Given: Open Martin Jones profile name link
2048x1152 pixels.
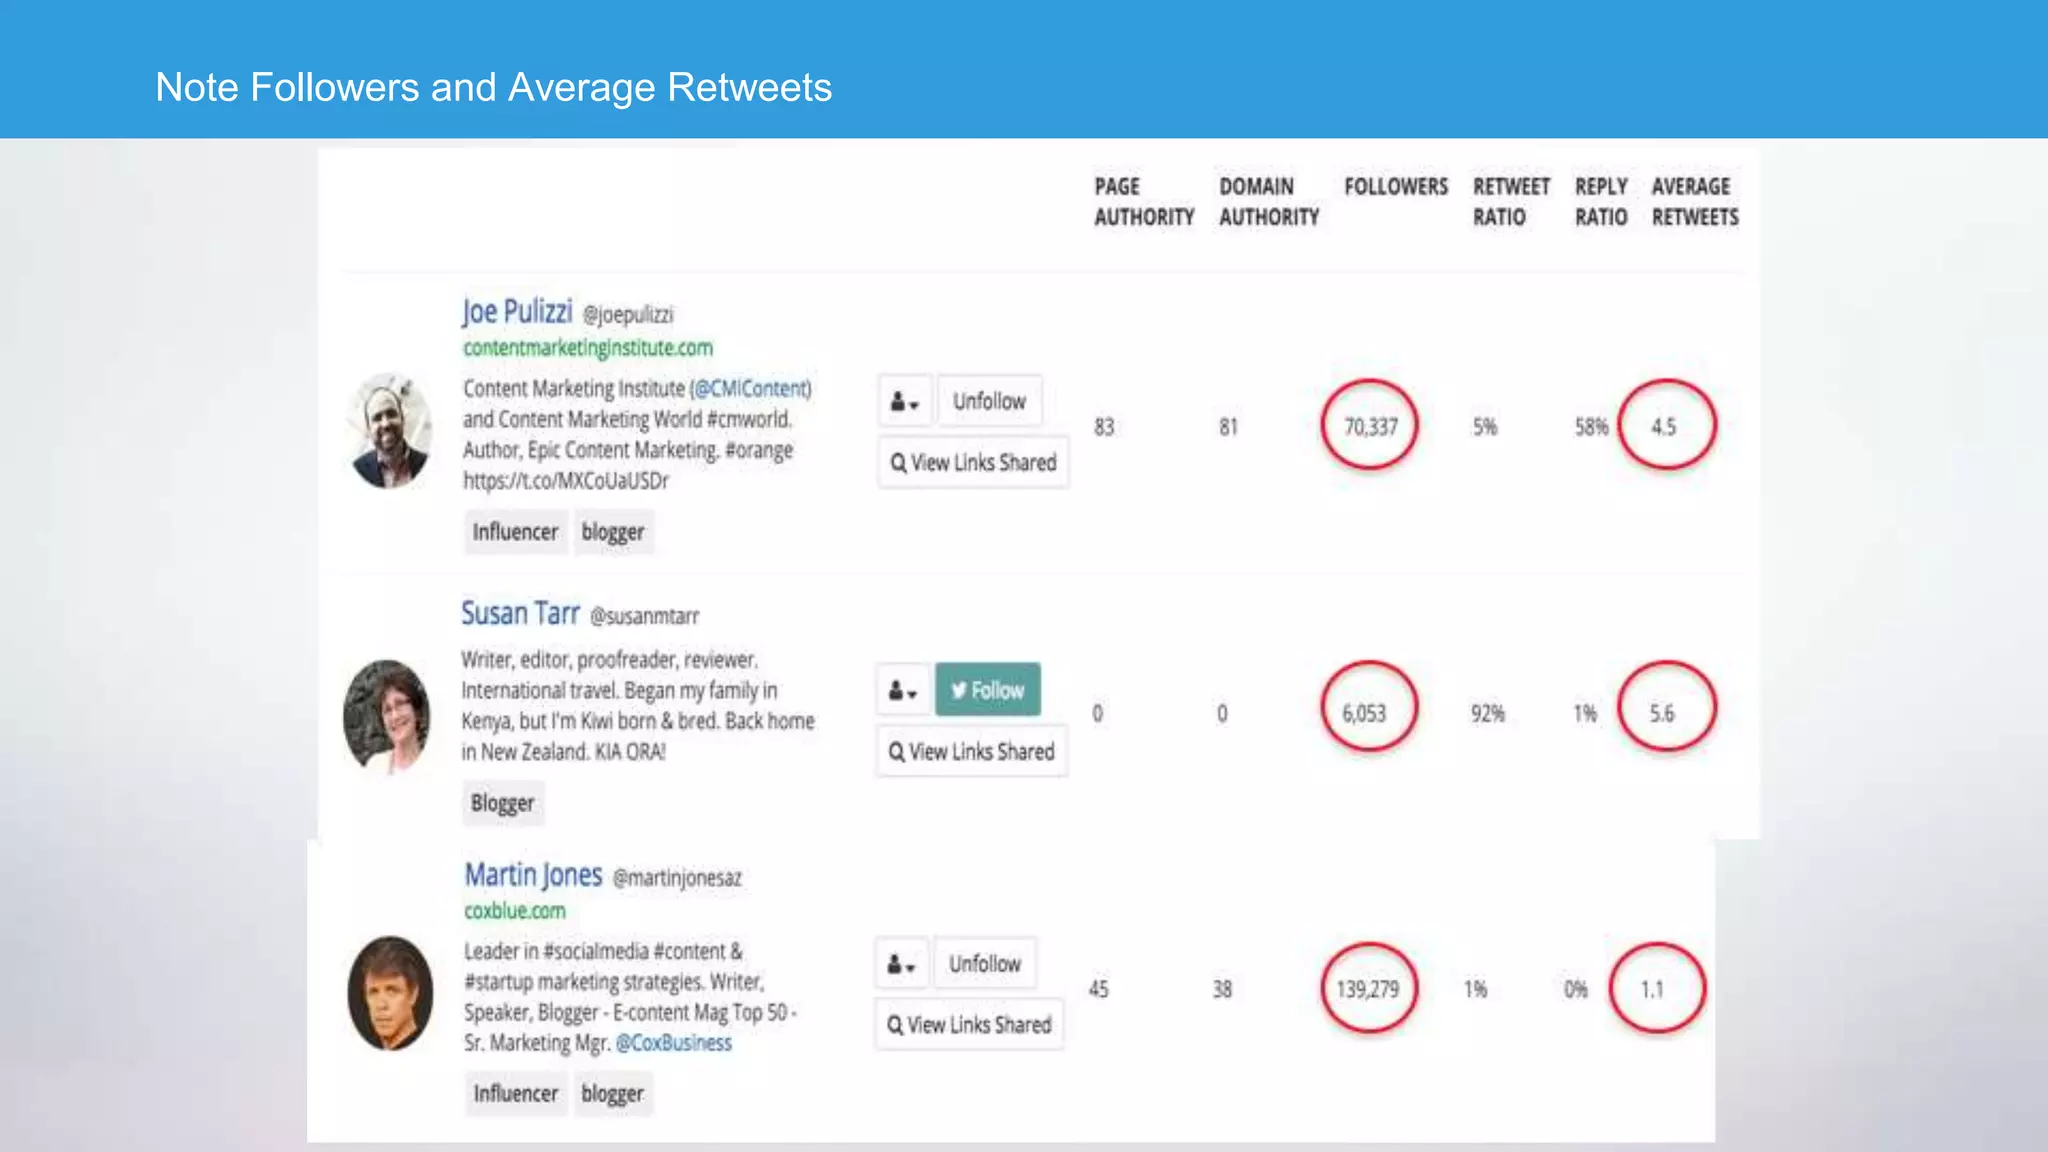Looking at the screenshot, I should [x=533, y=875].
